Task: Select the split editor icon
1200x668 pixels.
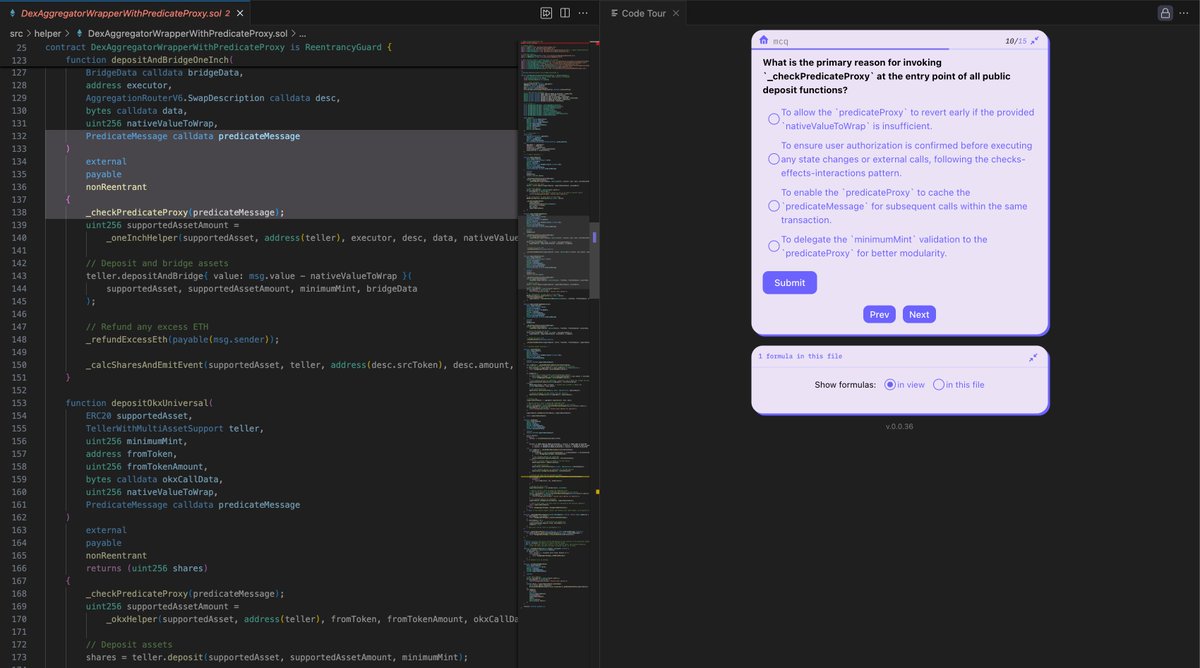Action: point(565,12)
